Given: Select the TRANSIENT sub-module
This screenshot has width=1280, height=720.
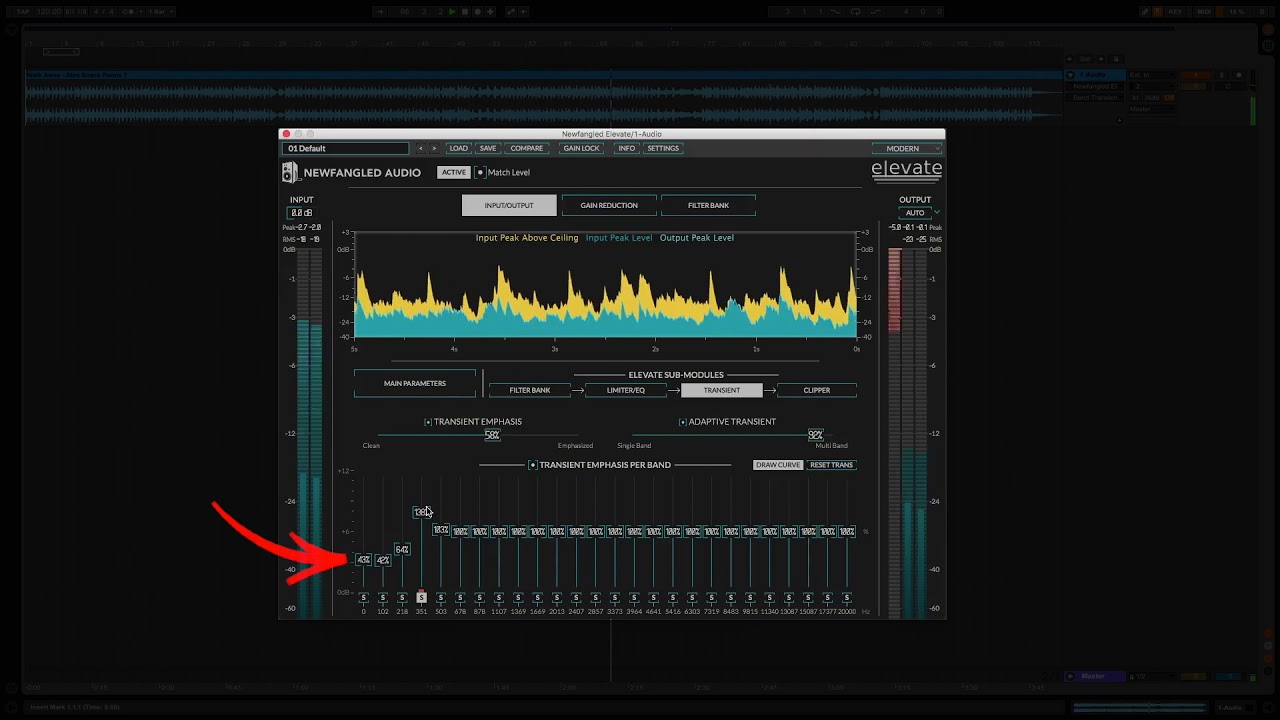Looking at the screenshot, I should pos(721,390).
